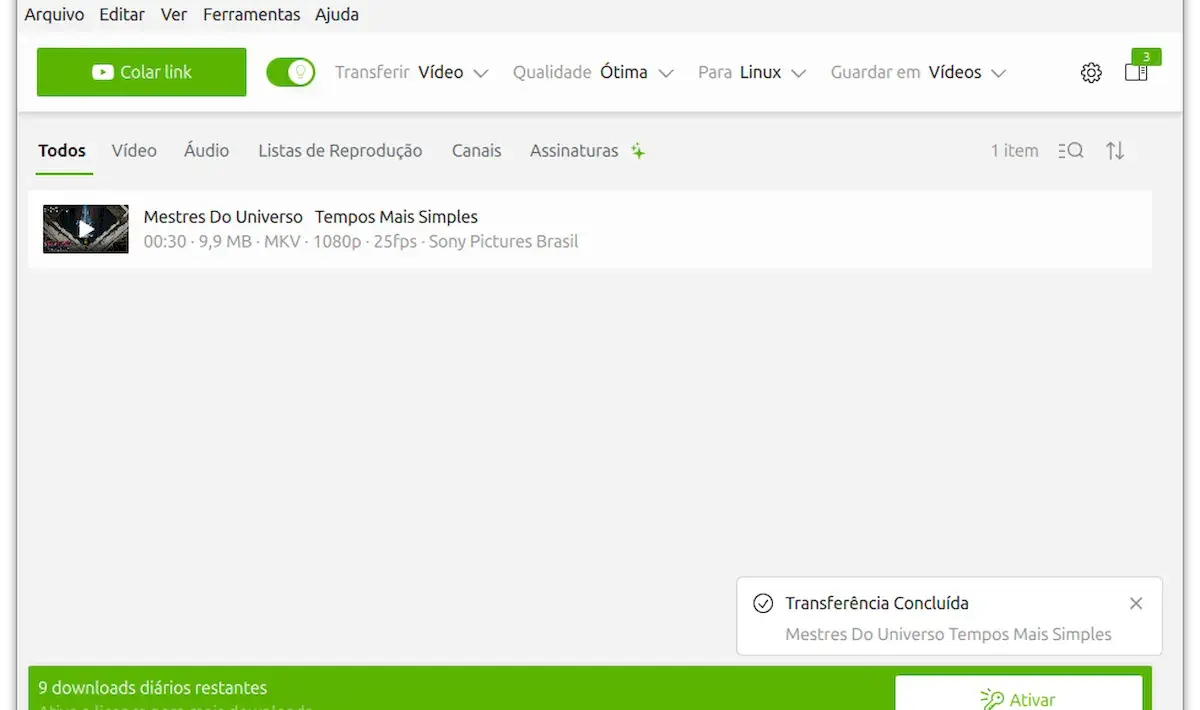The image size is (1200, 710).
Task: Click the 1 item count label
Action: click(x=1015, y=151)
